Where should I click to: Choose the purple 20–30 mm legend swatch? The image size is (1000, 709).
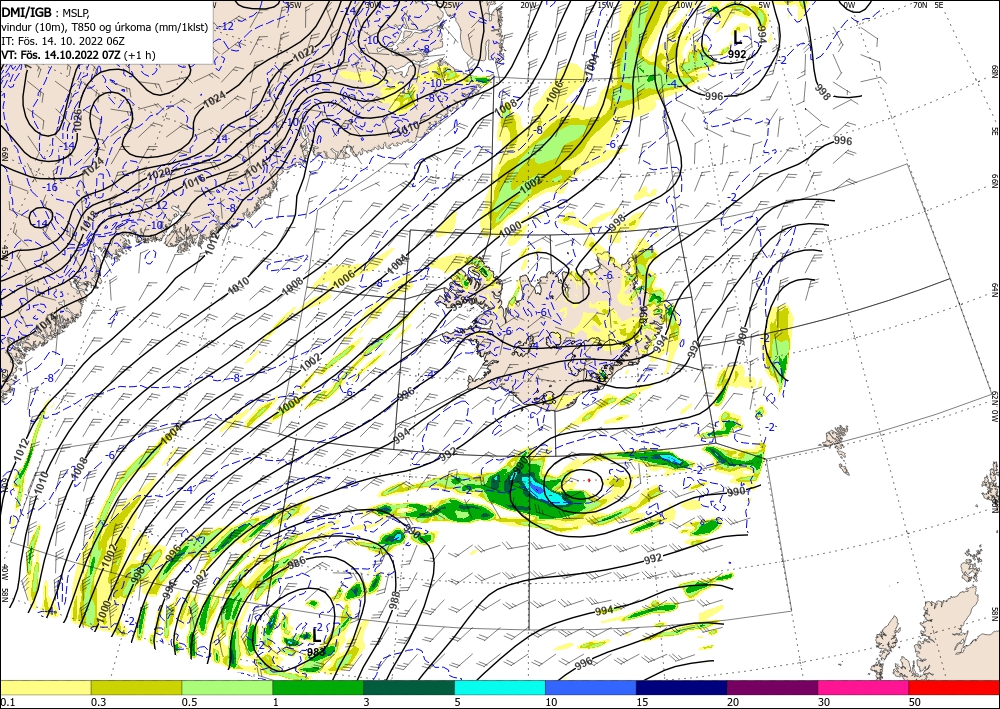[x=772, y=687]
